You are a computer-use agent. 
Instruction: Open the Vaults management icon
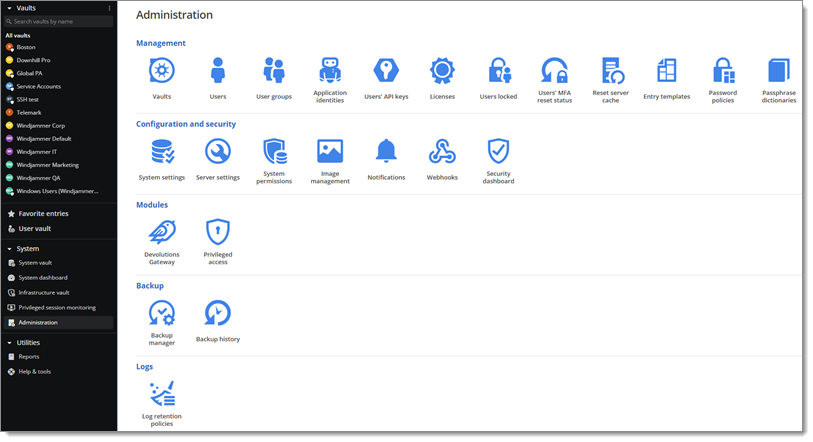pyautogui.click(x=162, y=72)
